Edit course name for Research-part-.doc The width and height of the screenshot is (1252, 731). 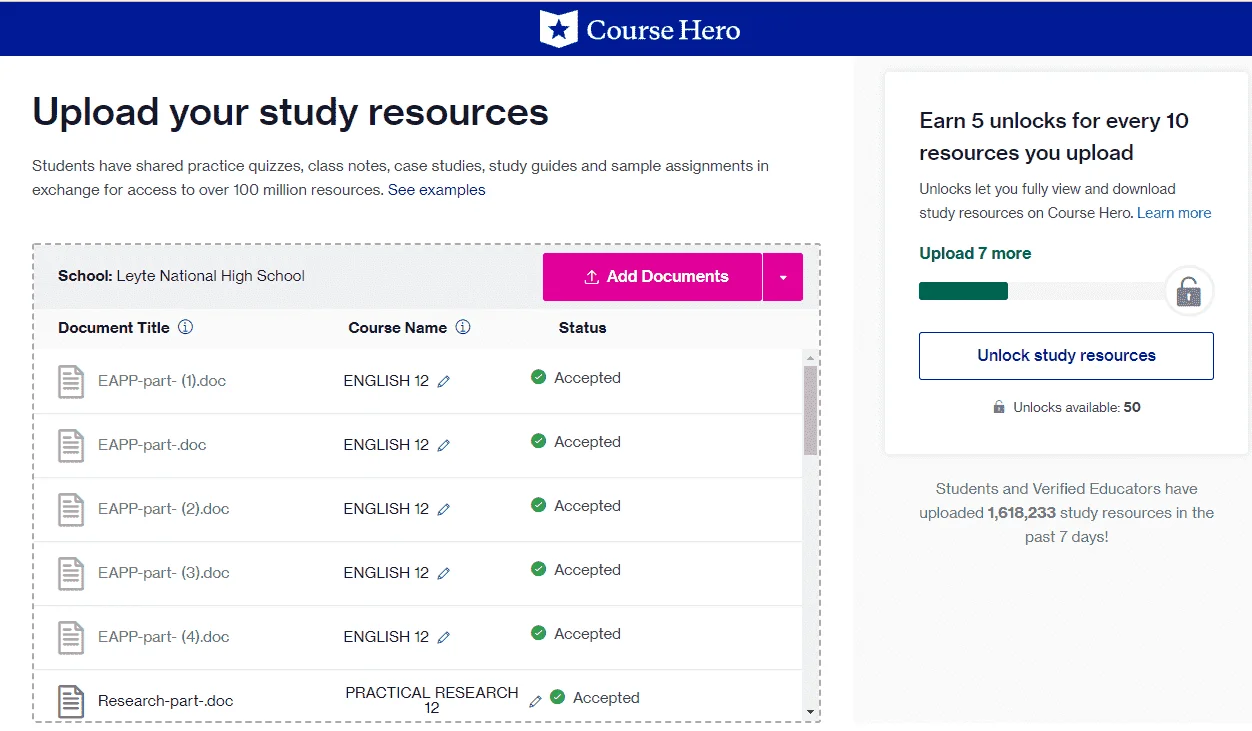[535, 701]
